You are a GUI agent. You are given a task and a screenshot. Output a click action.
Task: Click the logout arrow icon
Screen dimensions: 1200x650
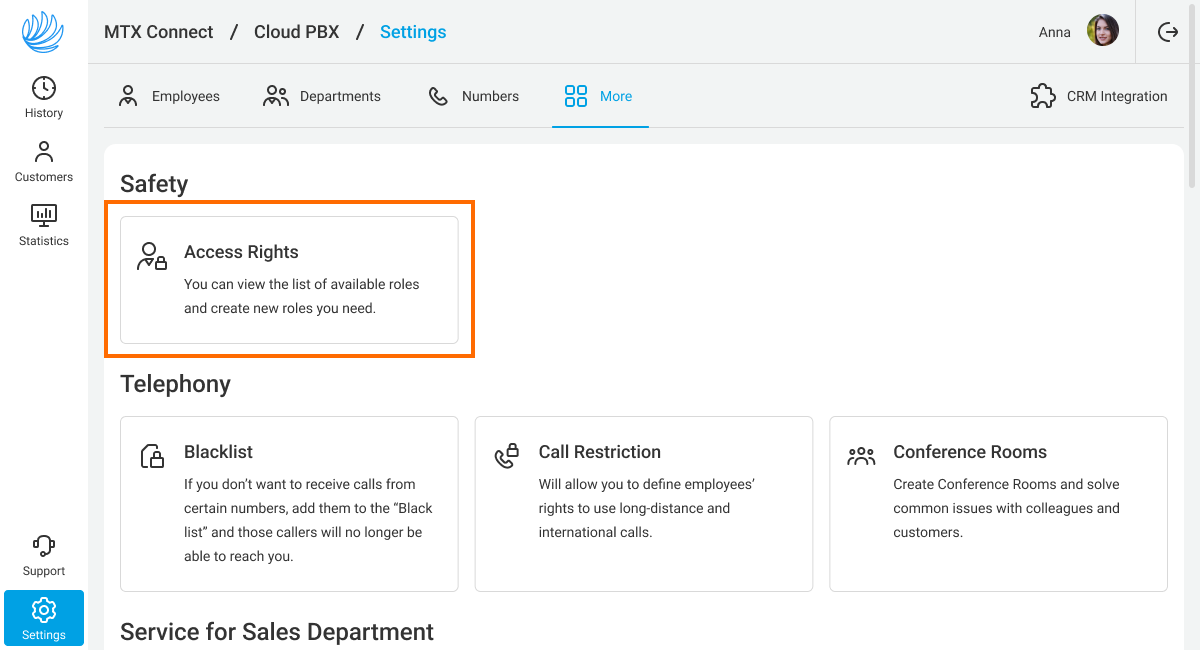click(1167, 32)
